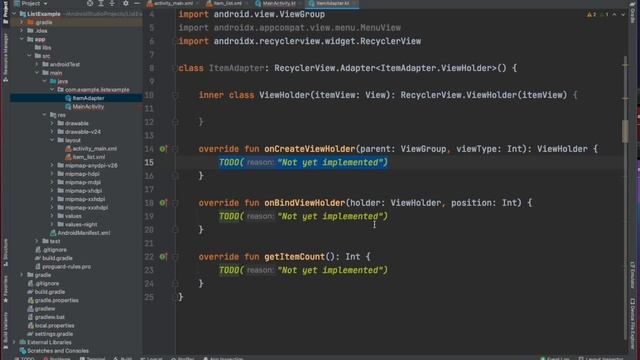Viewport: 640px width, 360px height.
Task: Expand the External Libraries node
Action: pos(14,342)
